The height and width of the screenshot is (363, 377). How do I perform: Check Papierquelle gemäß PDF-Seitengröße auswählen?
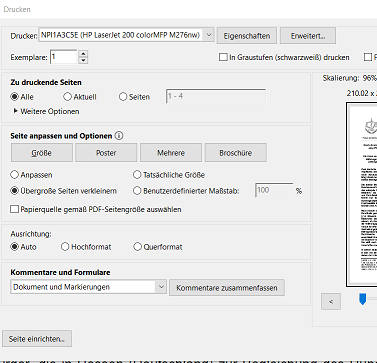pyautogui.click(x=14, y=209)
